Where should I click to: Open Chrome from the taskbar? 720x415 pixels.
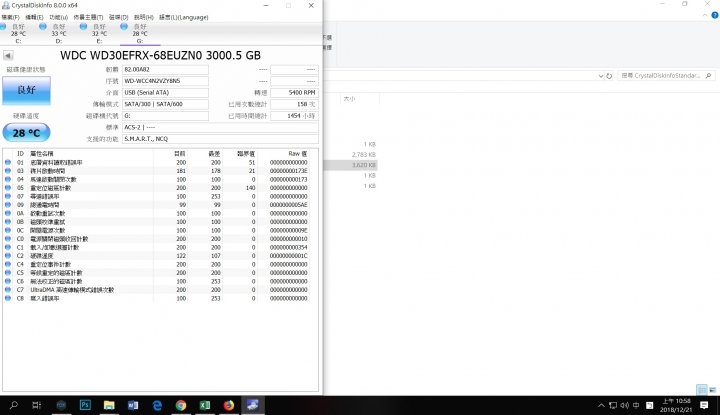(x=181, y=405)
